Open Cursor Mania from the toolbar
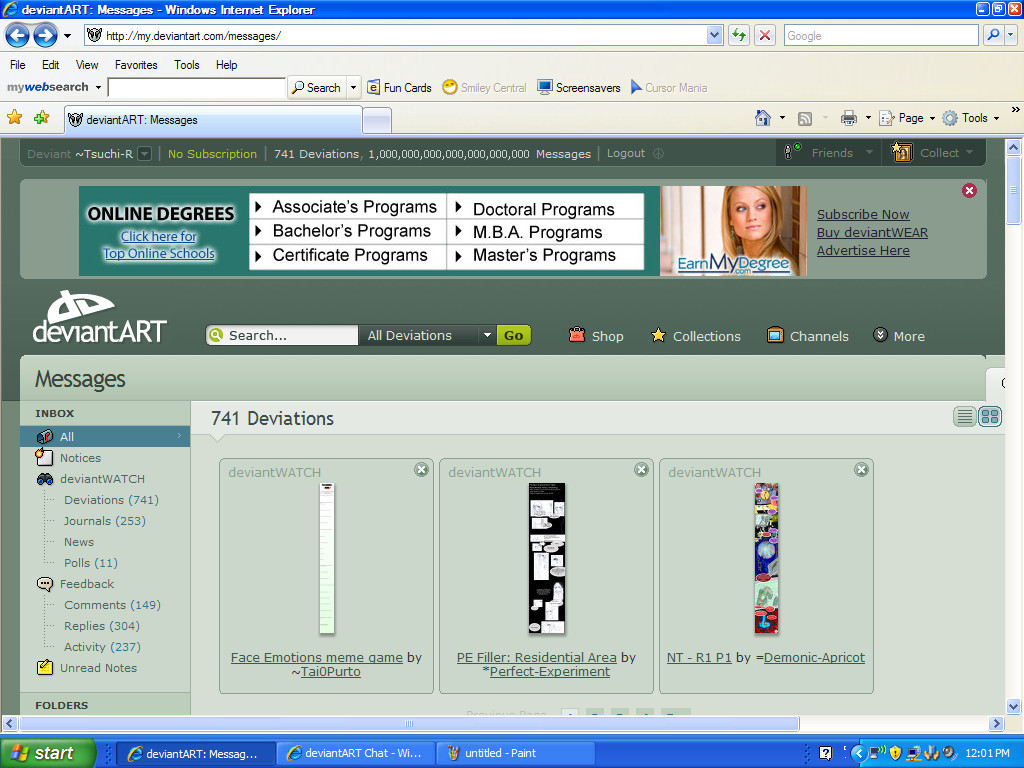 pos(669,87)
